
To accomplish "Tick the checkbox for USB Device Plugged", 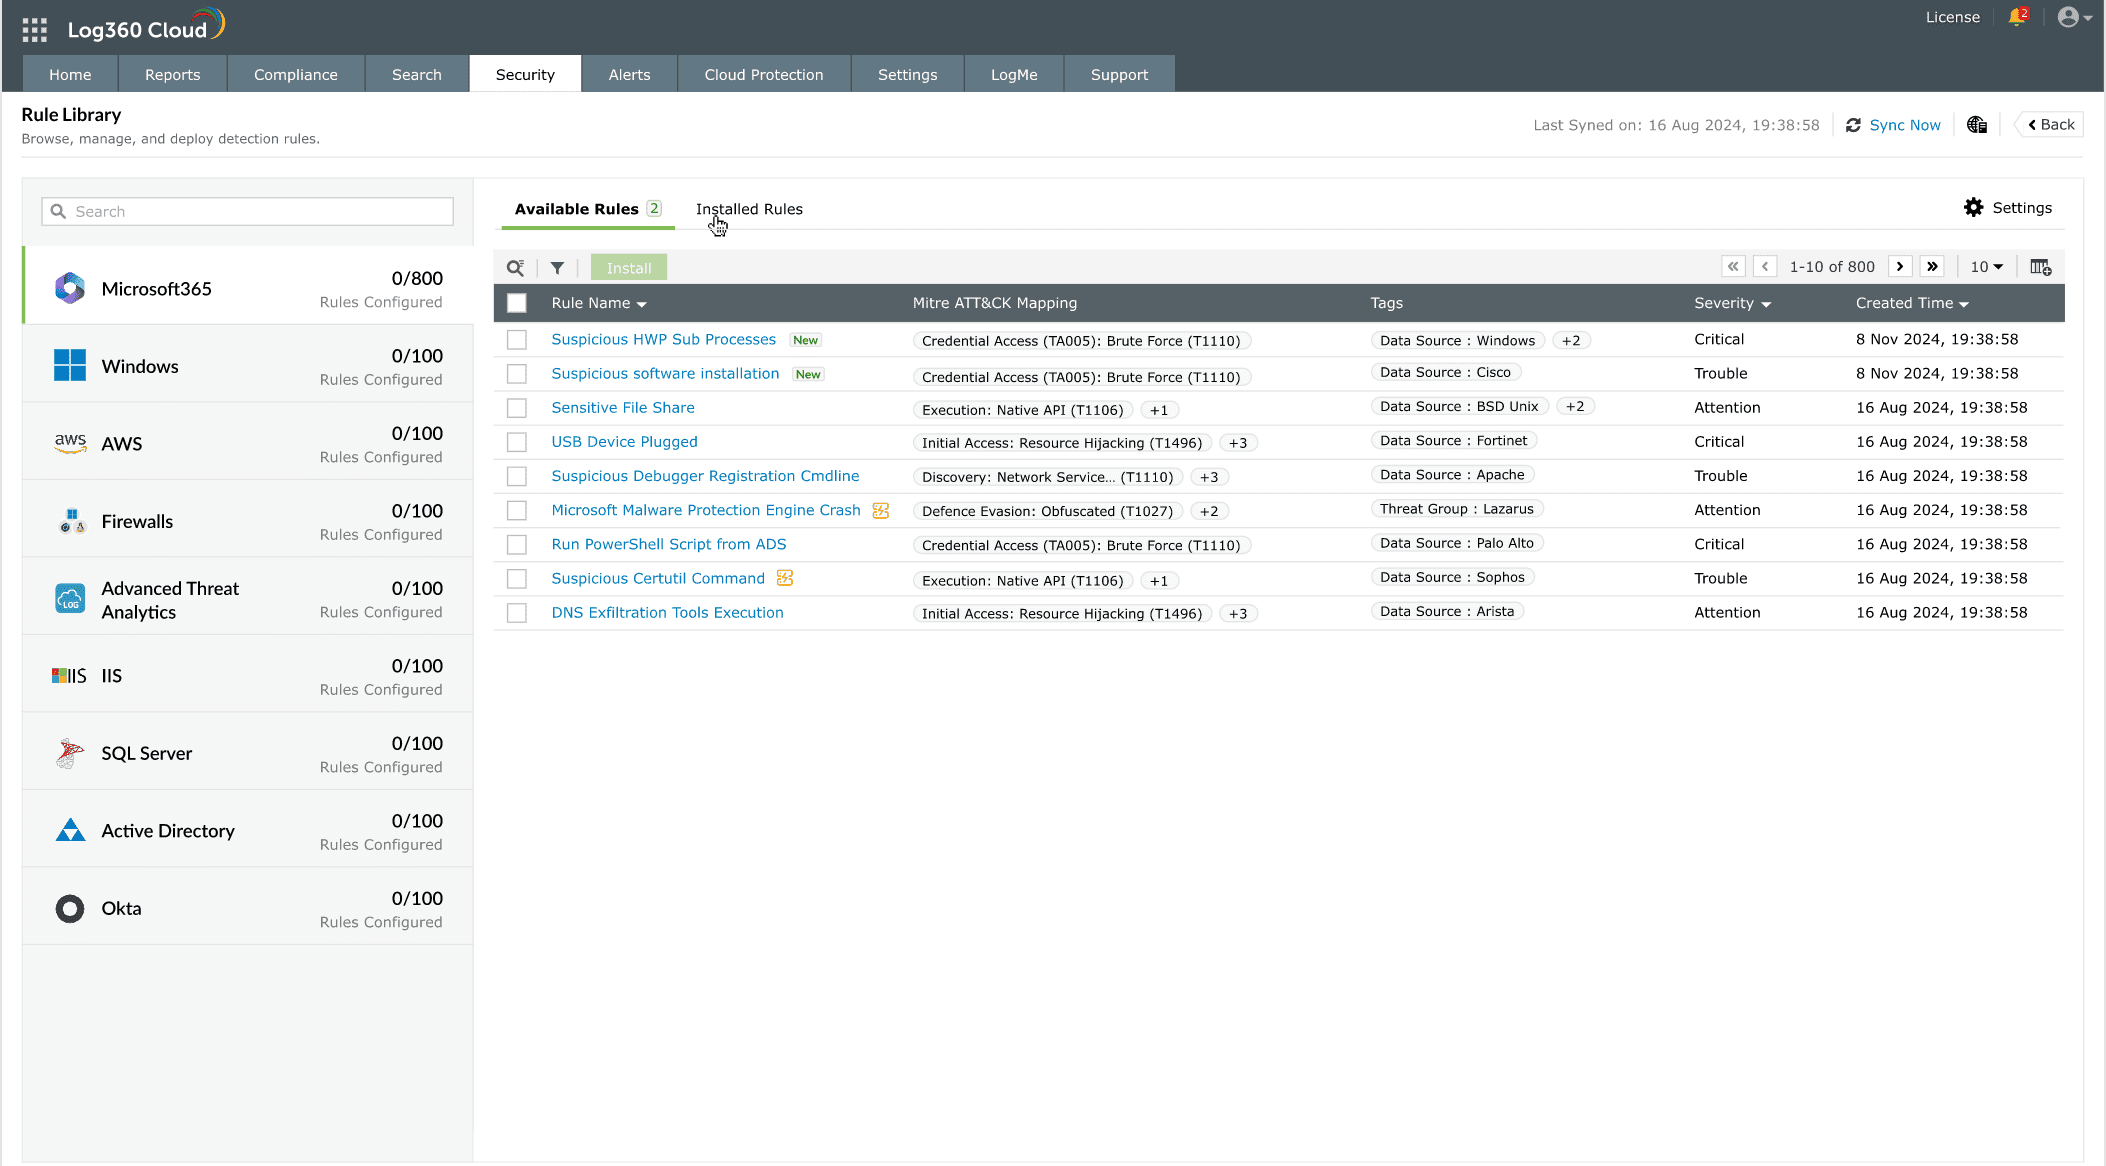I will tap(517, 442).
